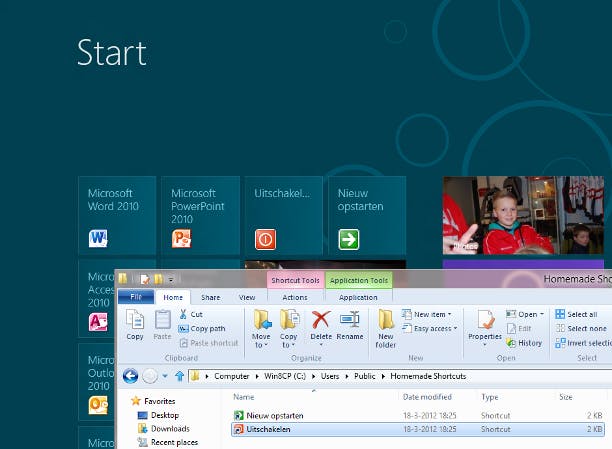
Task: Open the File tab
Action: [x=136, y=297]
